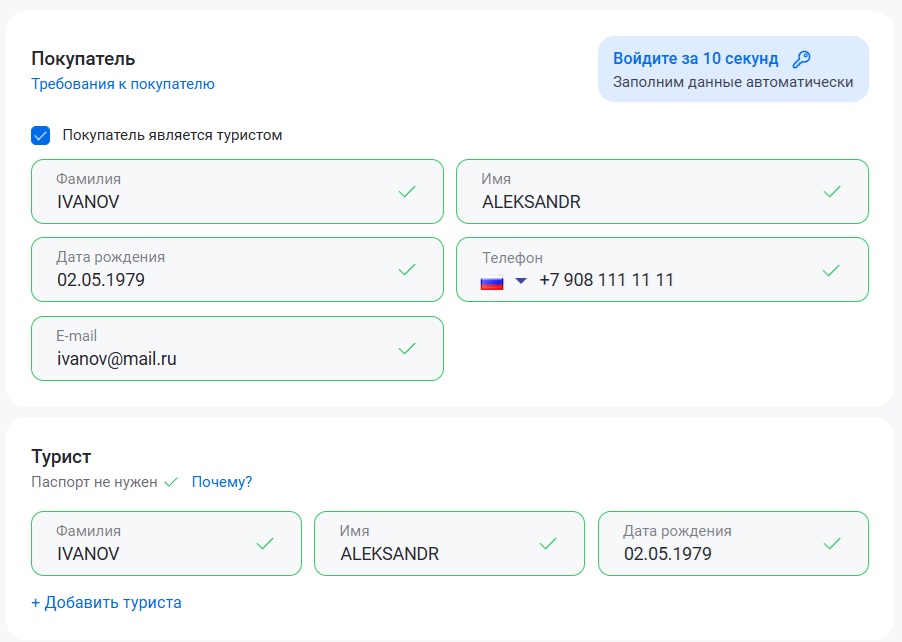
Task: Click the checkmark in the tourist Дата рождения field
Action: [x=832, y=544]
